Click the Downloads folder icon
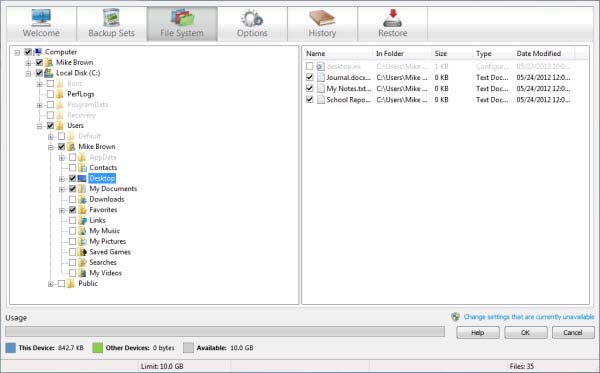The width and height of the screenshot is (600, 373). pyautogui.click(x=82, y=199)
